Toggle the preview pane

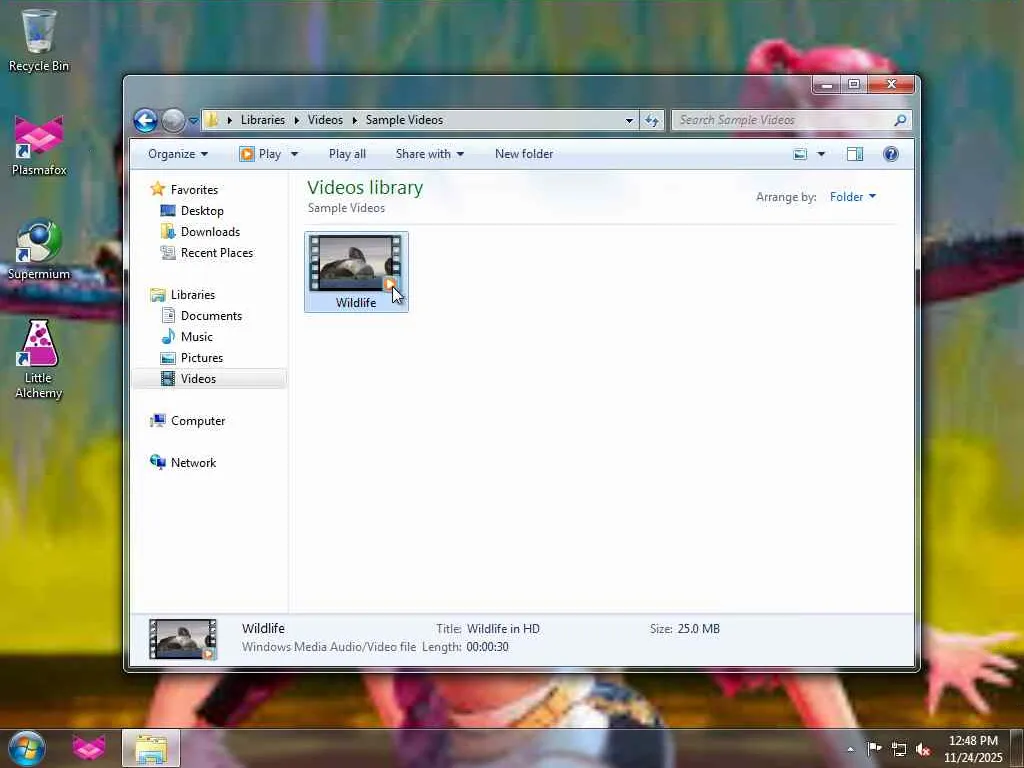[x=855, y=154]
